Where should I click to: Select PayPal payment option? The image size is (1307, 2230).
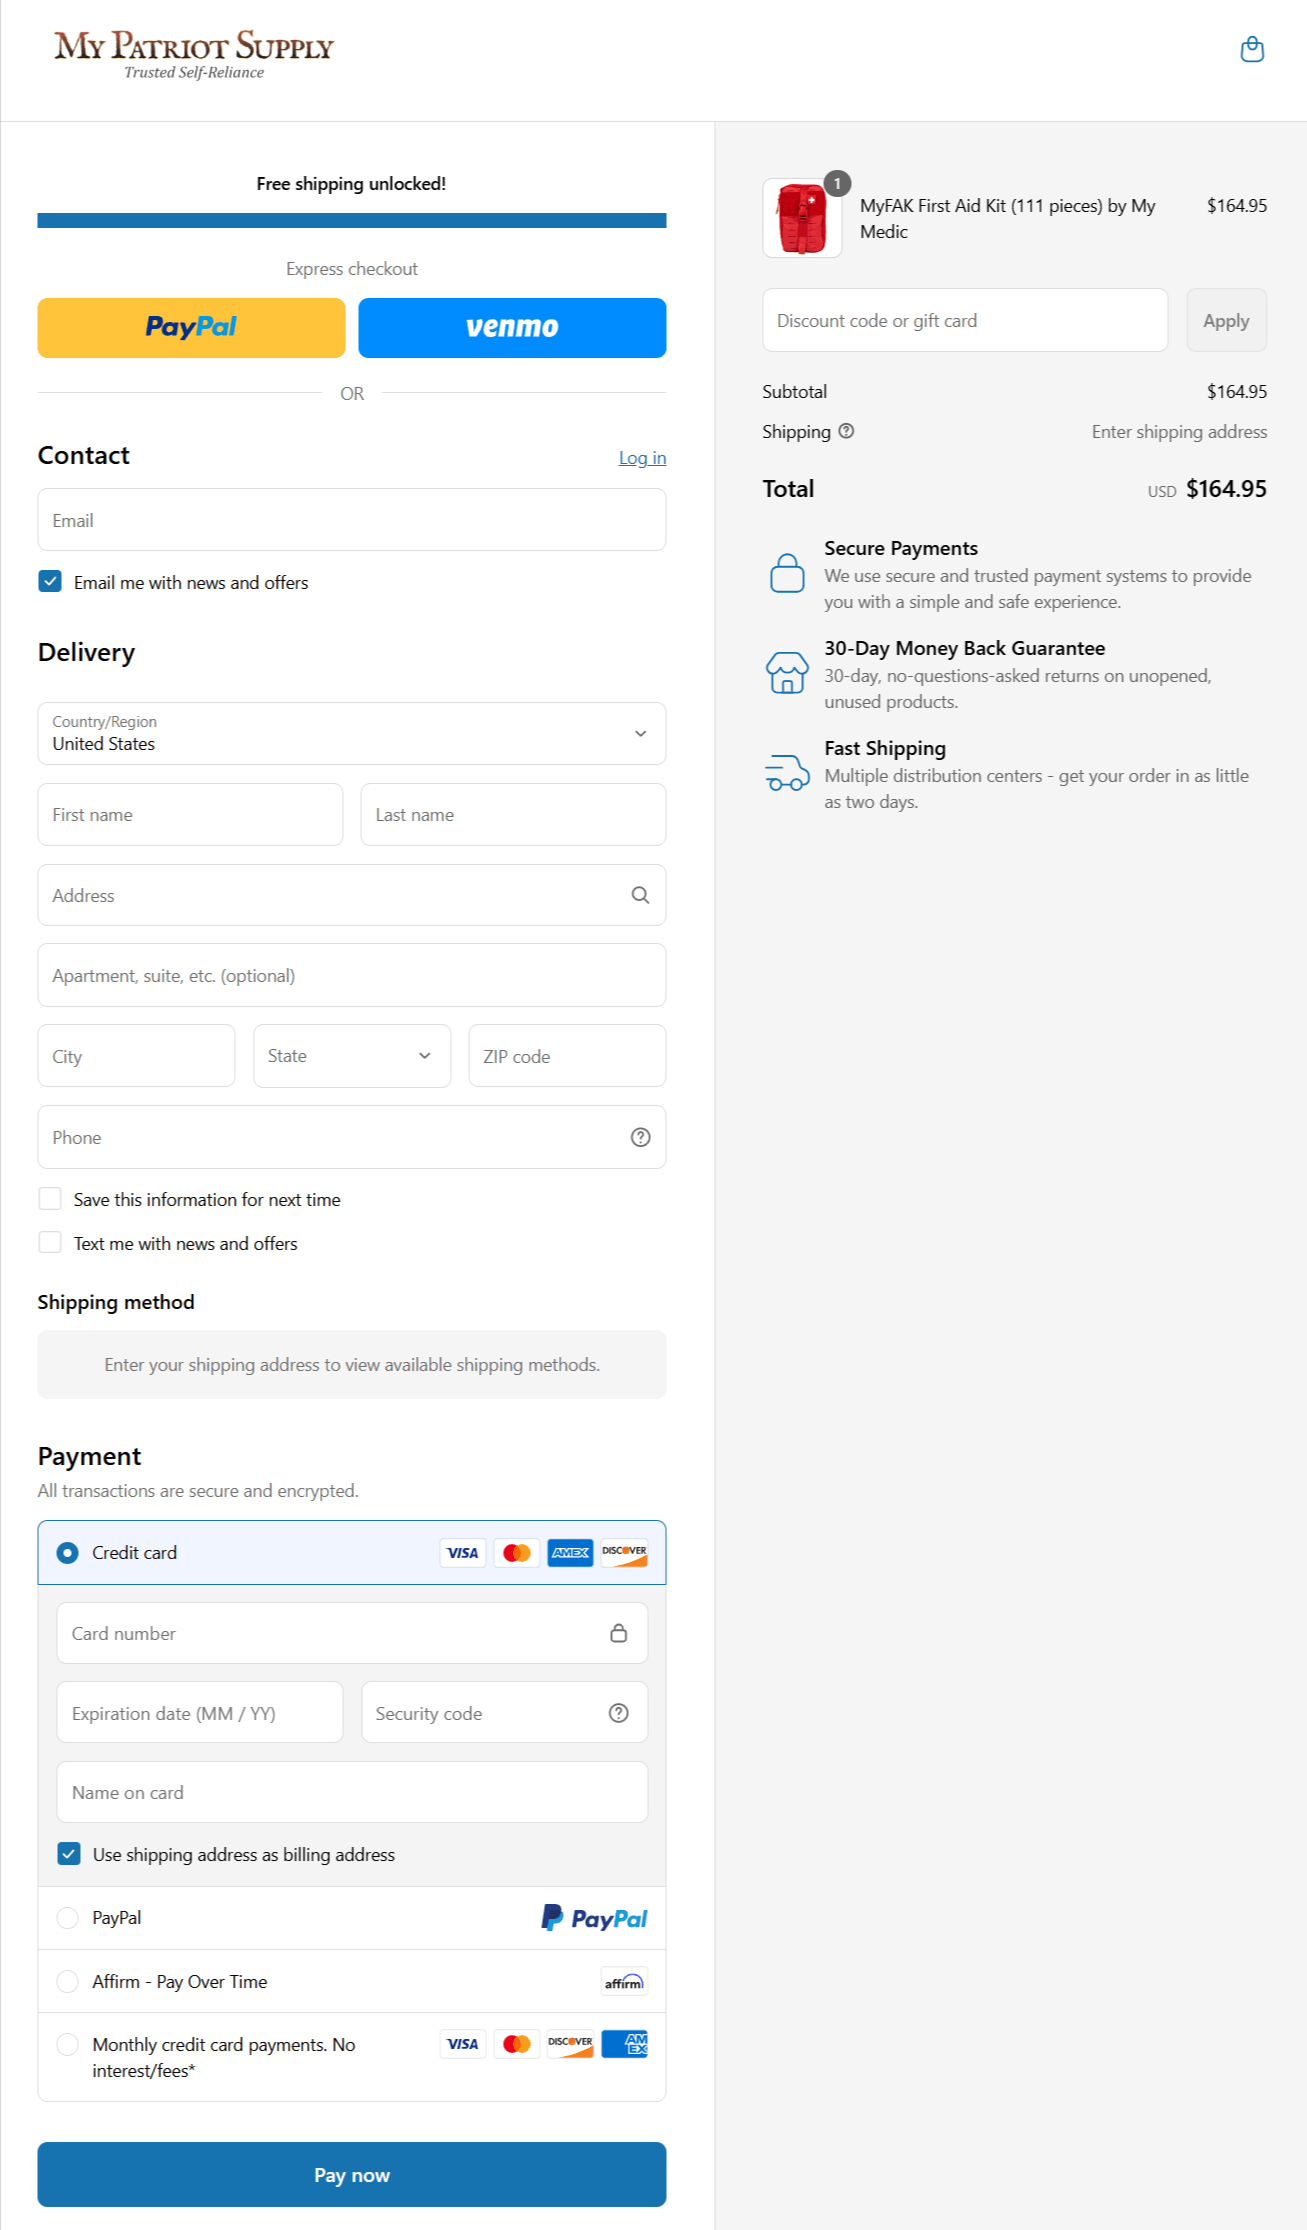point(68,1918)
